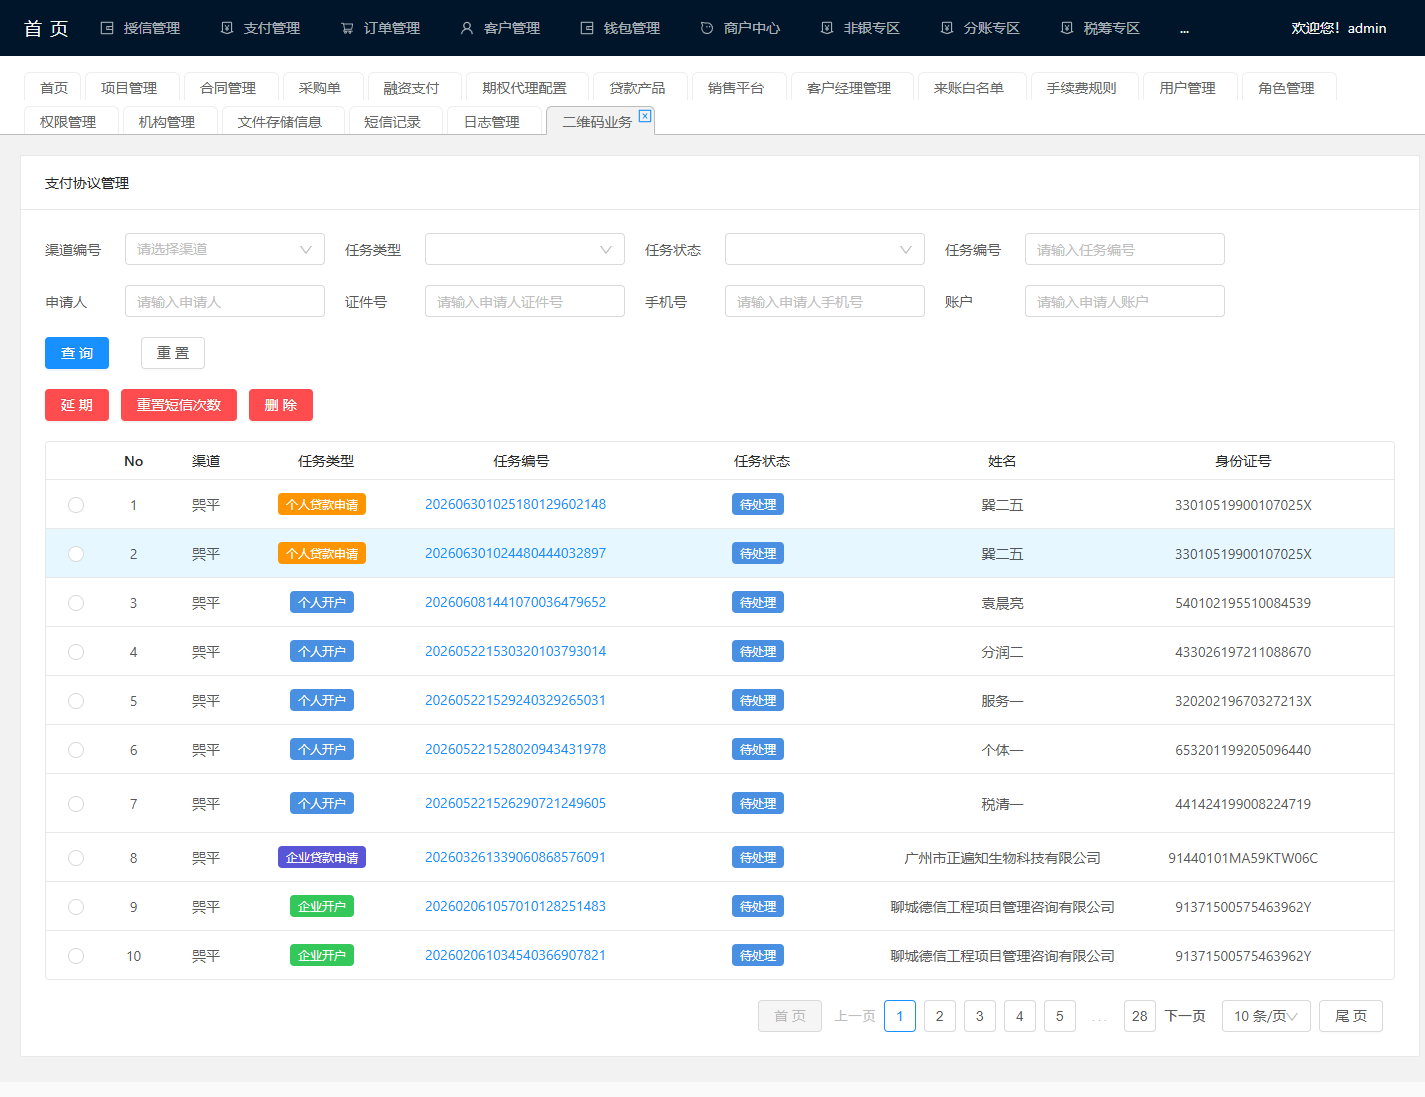Click the 企业贷款申请 purple tag

tap(322, 857)
